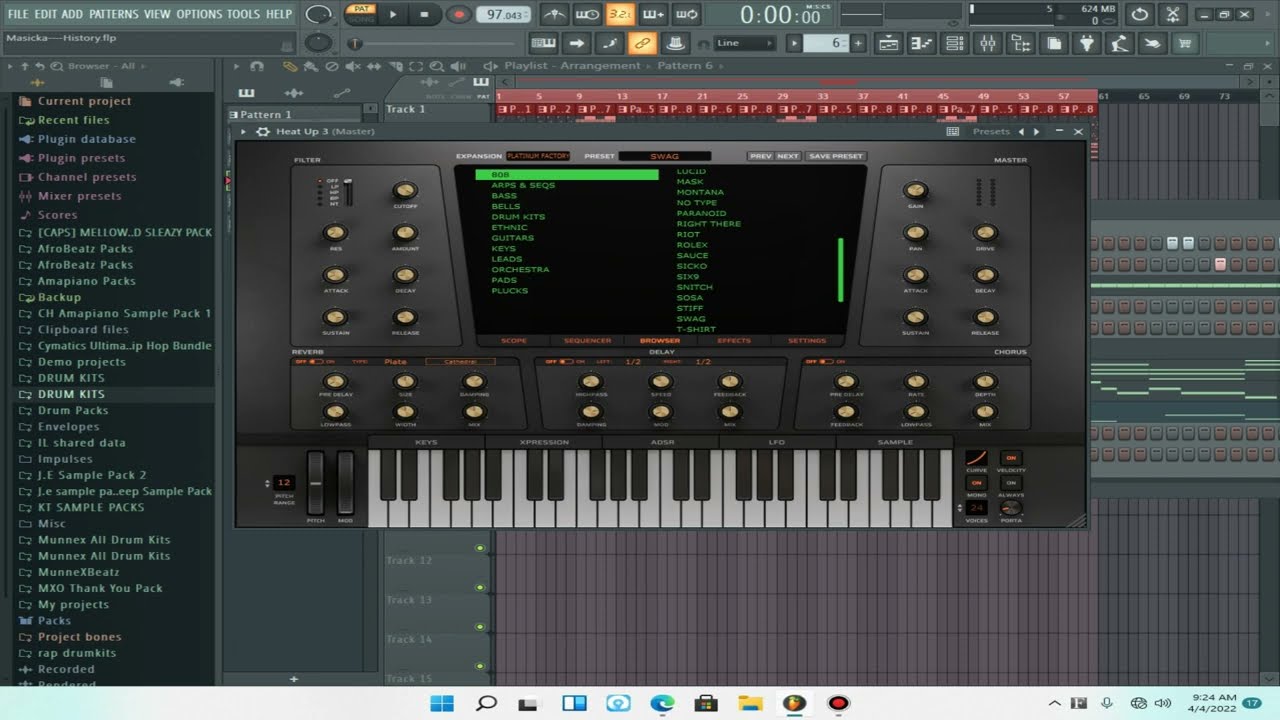
Task: Select the BASS category in the browser
Action: (504, 196)
